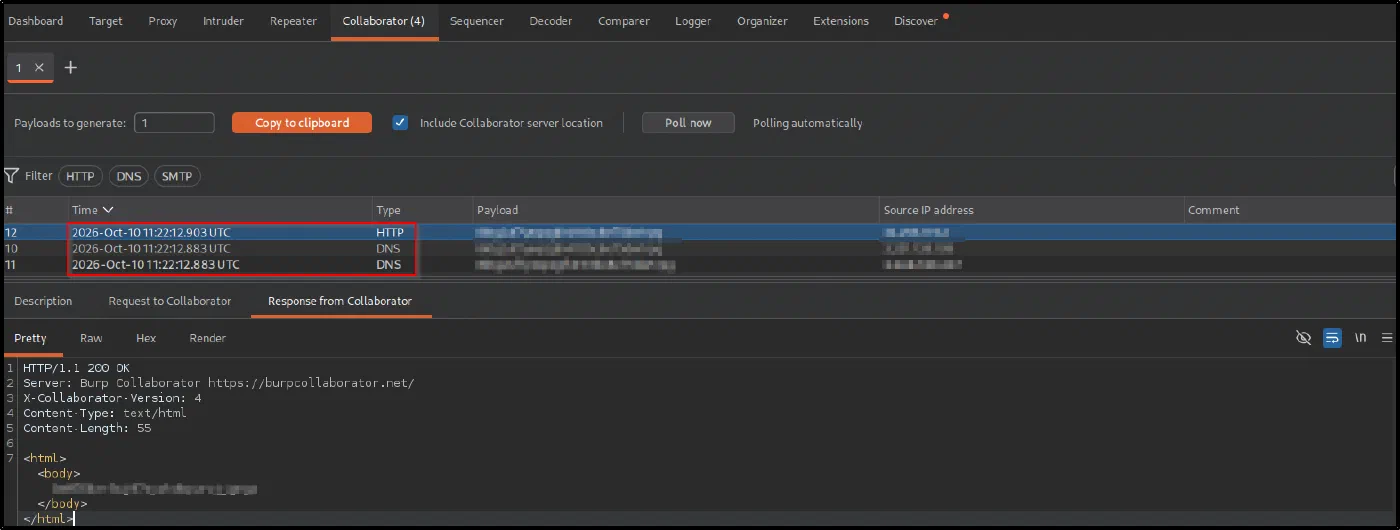Switch to the Extensions tab
Image resolution: width=1400 pixels, height=530 pixels.
(841, 21)
